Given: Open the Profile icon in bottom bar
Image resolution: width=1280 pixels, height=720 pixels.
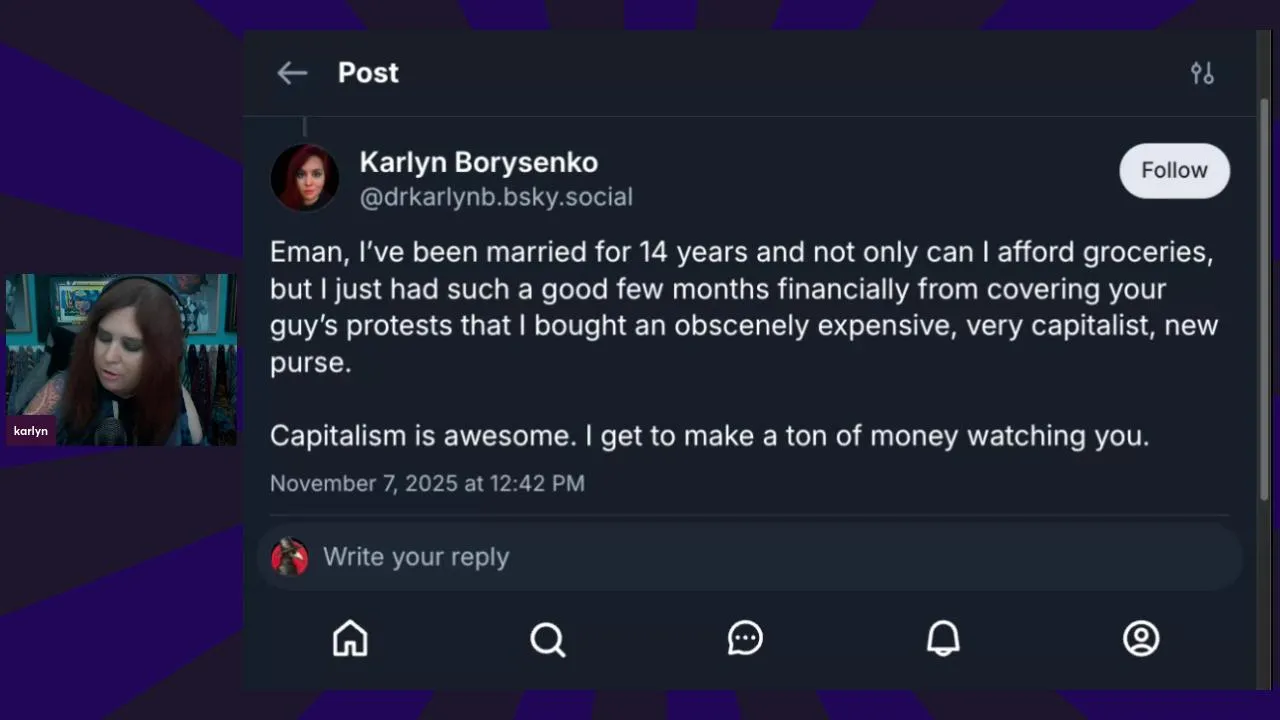Looking at the screenshot, I should [x=1141, y=638].
